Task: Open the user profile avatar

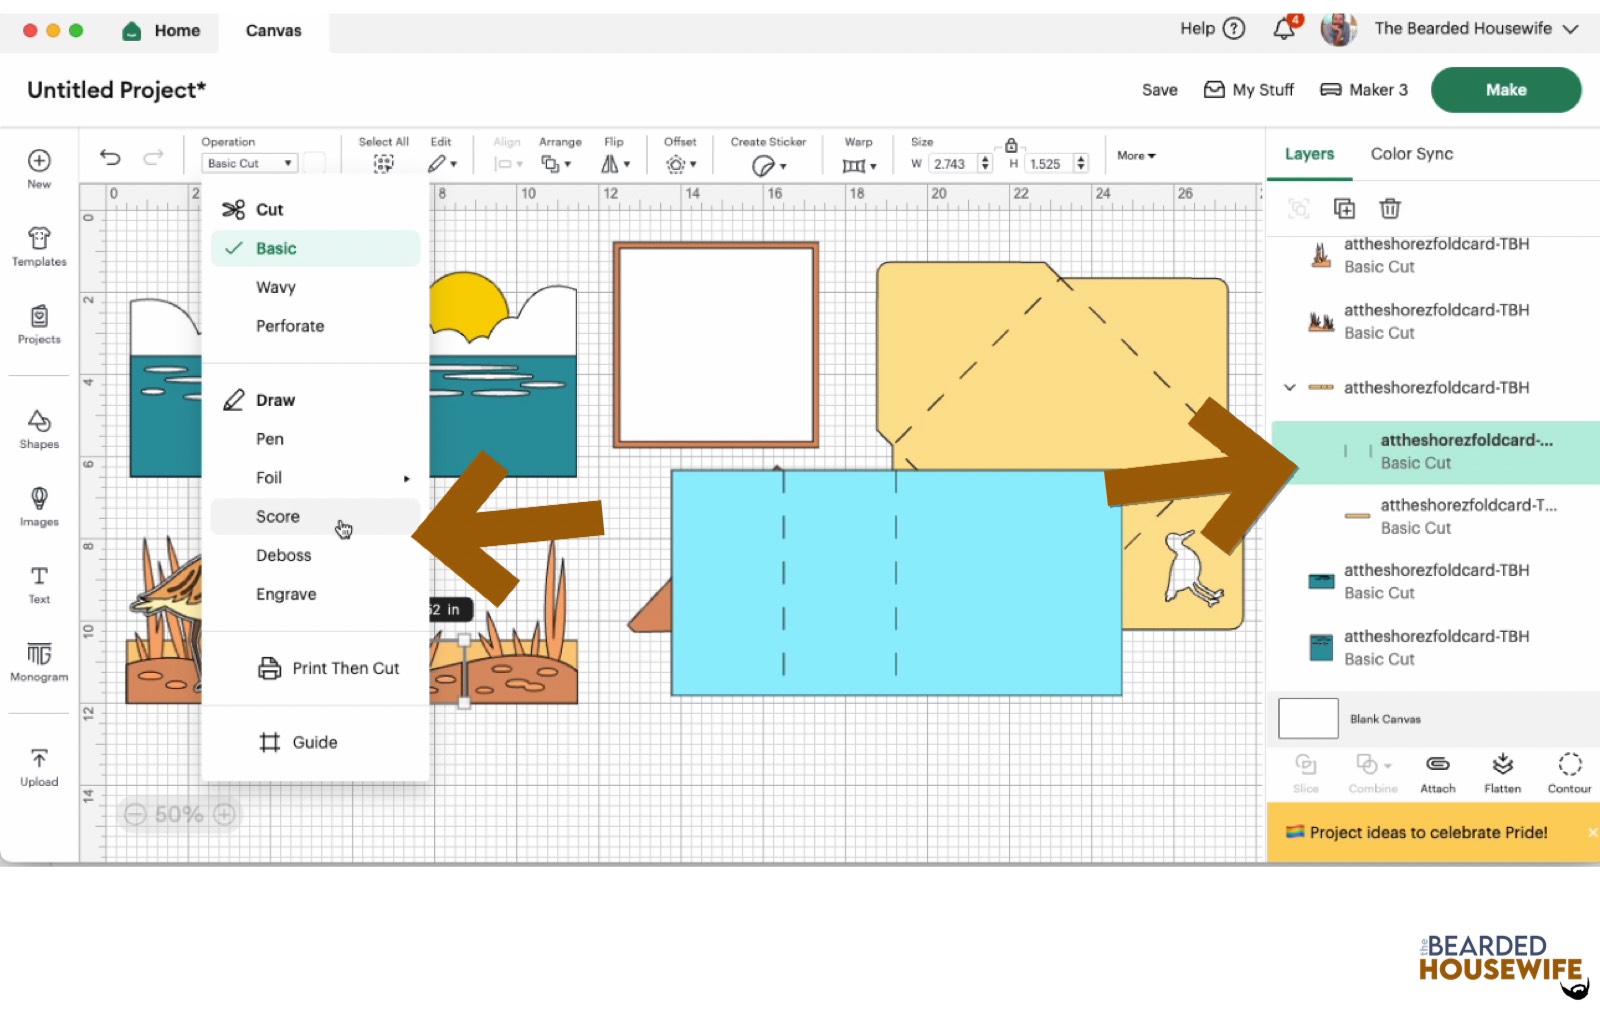Action: (x=1338, y=29)
